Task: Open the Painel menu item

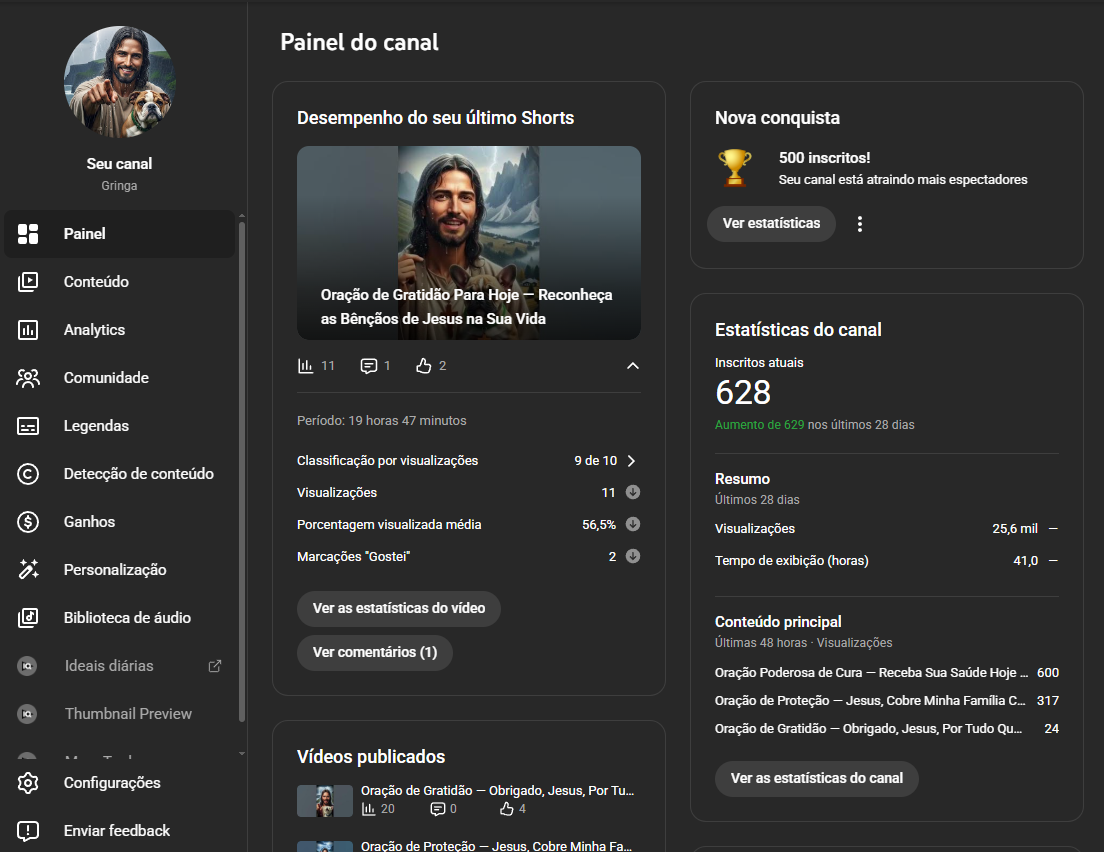Action: 120,234
